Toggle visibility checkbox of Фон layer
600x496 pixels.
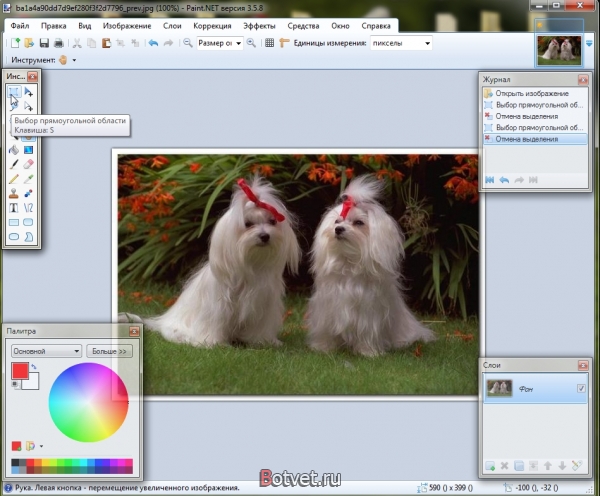pyautogui.click(x=581, y=388)
